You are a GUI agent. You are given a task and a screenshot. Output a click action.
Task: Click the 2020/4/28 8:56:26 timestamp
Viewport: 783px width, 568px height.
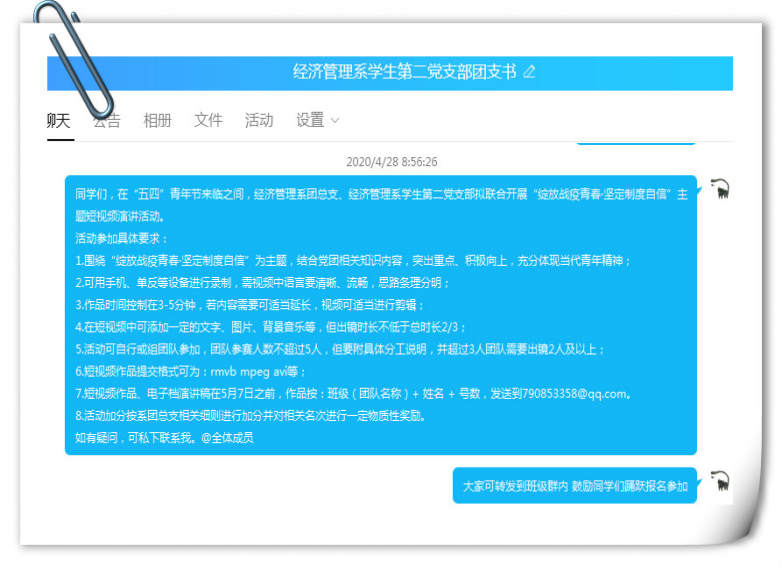pos(391,161)
